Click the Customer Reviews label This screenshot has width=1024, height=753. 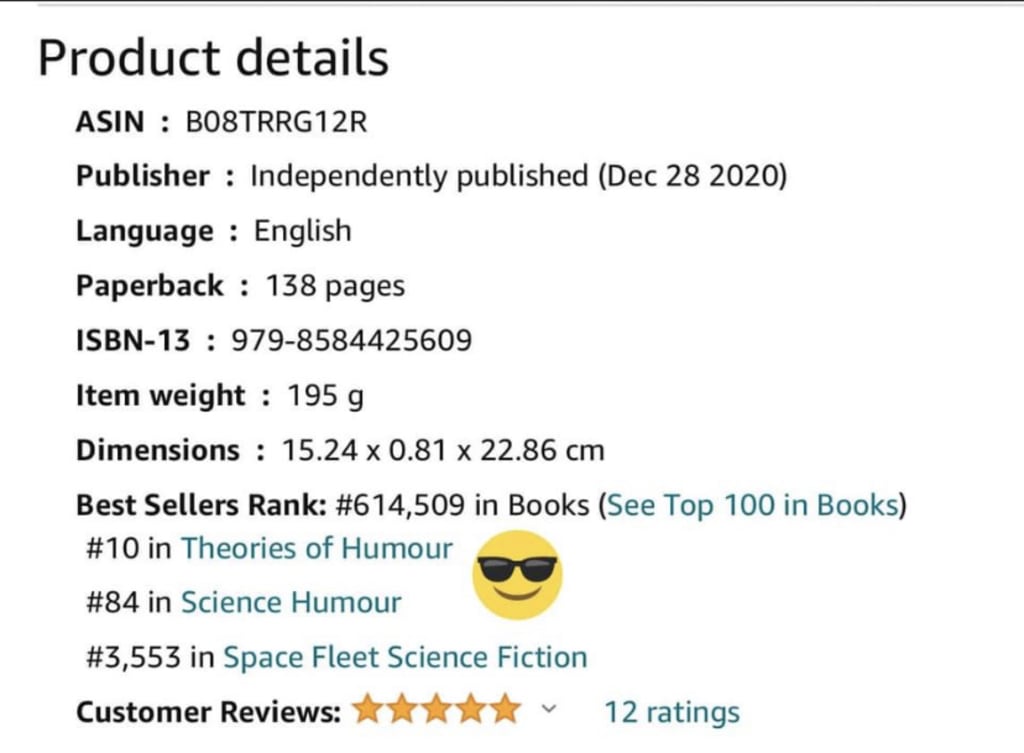[208, 712]
